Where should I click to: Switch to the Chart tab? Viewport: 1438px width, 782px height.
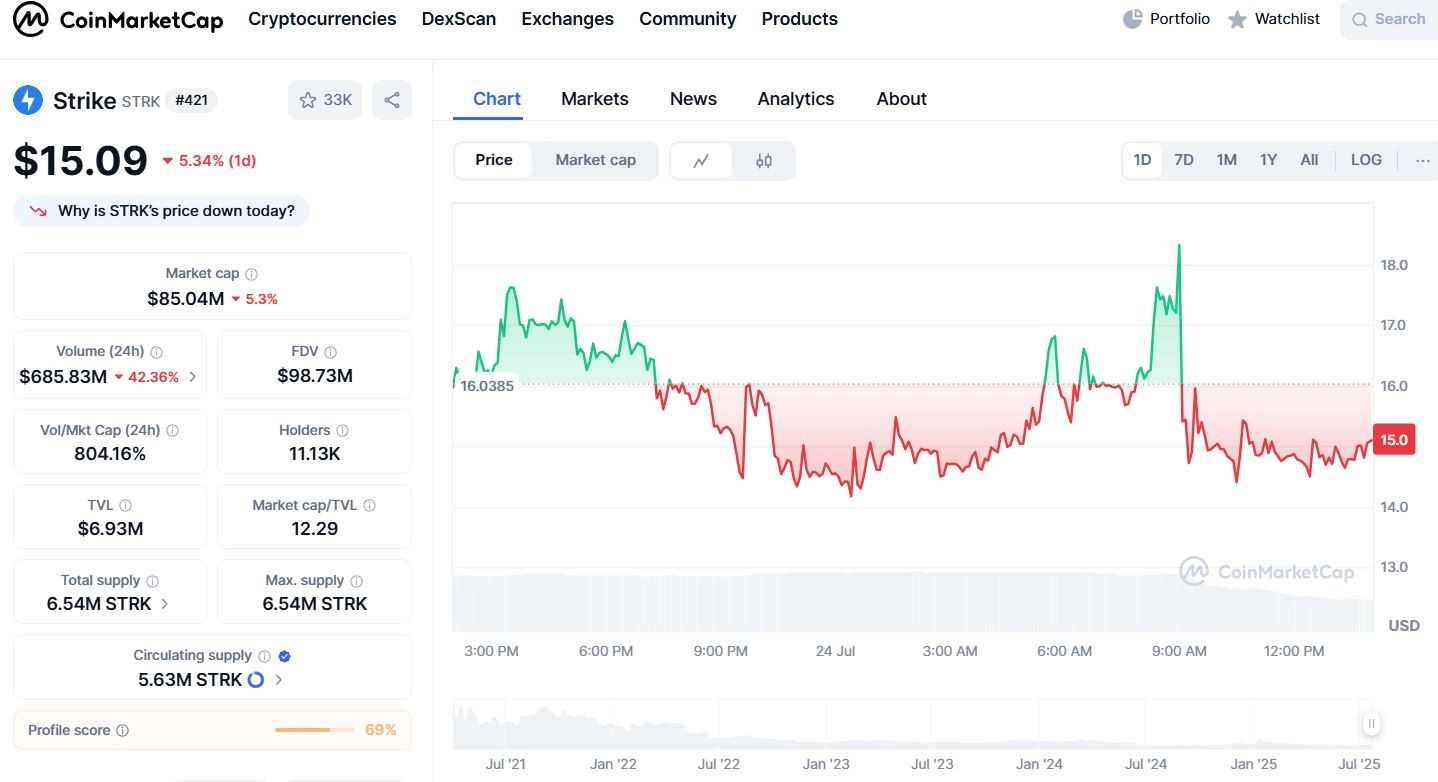(497, 99)
